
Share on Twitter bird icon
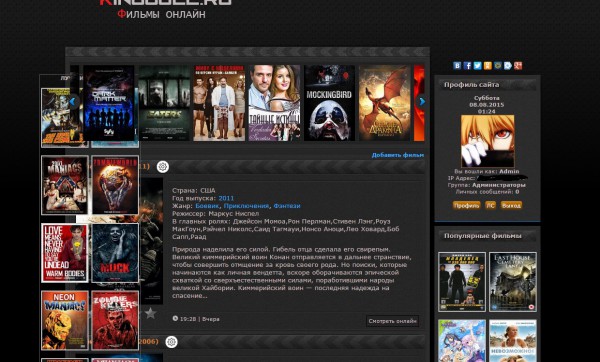[x=478, y=65]
